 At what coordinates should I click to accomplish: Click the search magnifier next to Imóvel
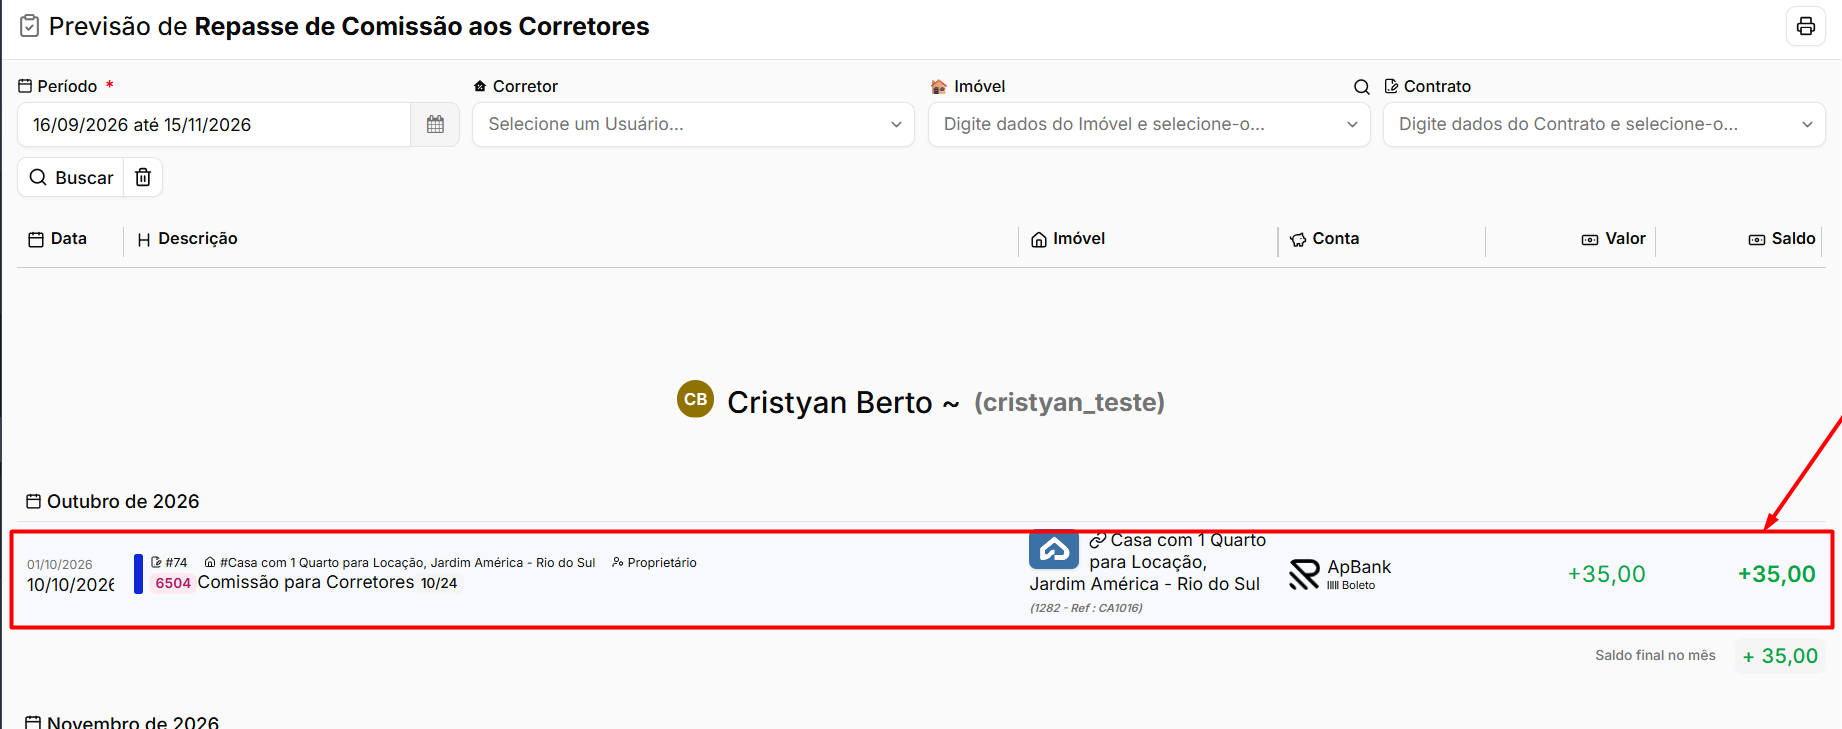click(x=1361, y=87)
